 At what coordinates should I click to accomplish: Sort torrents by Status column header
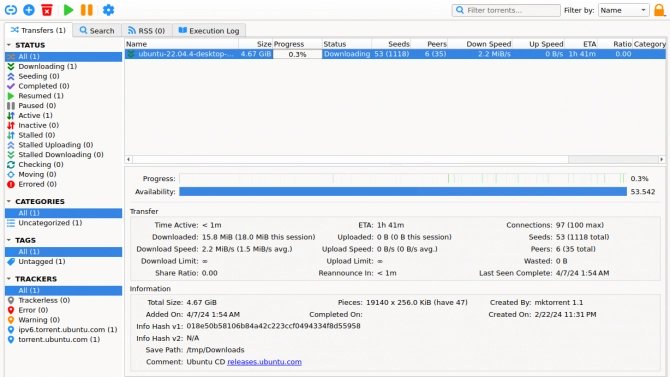tap(347, 44)
